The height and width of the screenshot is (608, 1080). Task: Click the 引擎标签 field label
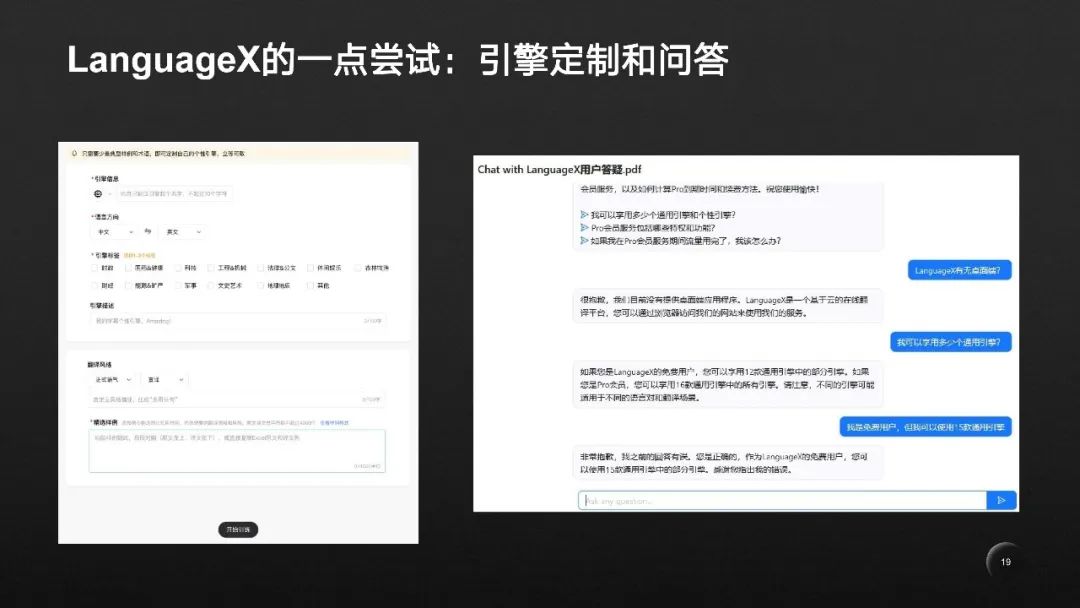tap(105, 255)
